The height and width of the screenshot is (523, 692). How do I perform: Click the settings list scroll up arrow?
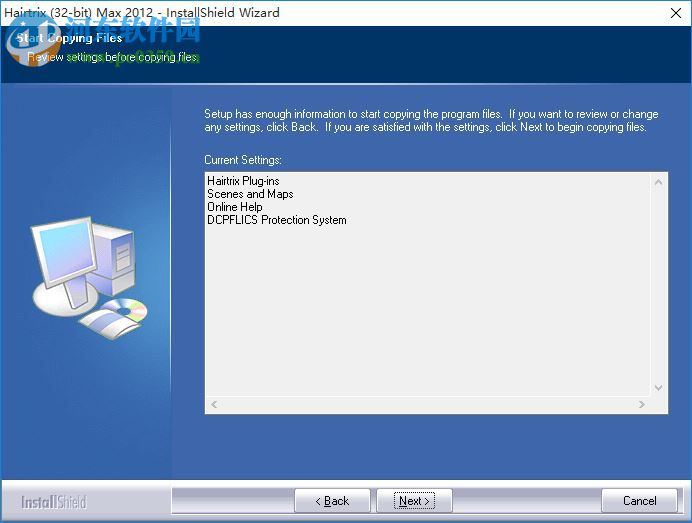tap(658, 182)
